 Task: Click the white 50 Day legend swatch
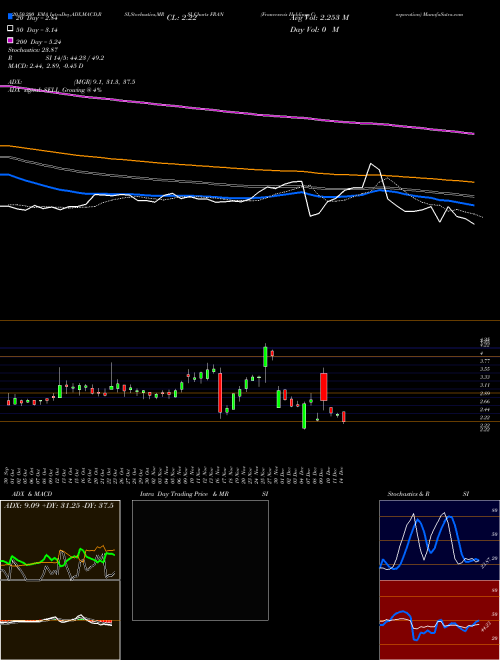tap(10, 29)
